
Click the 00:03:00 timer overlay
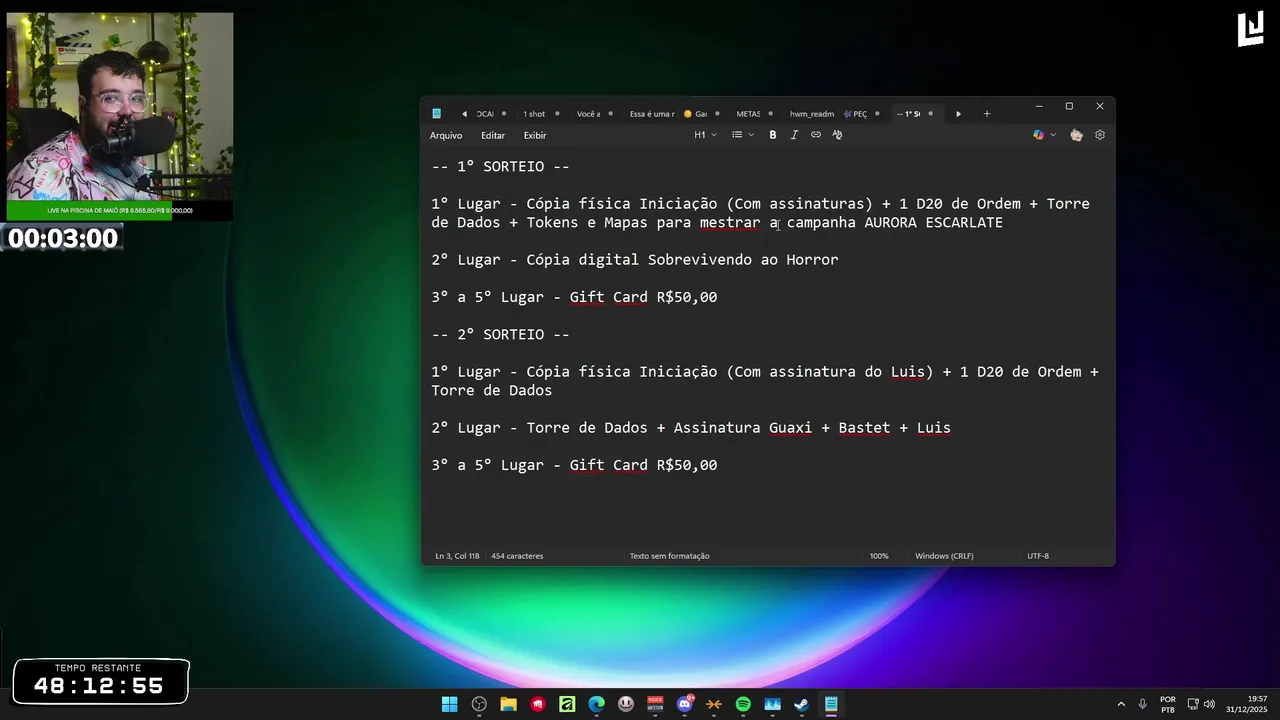[x=63, y=238]
